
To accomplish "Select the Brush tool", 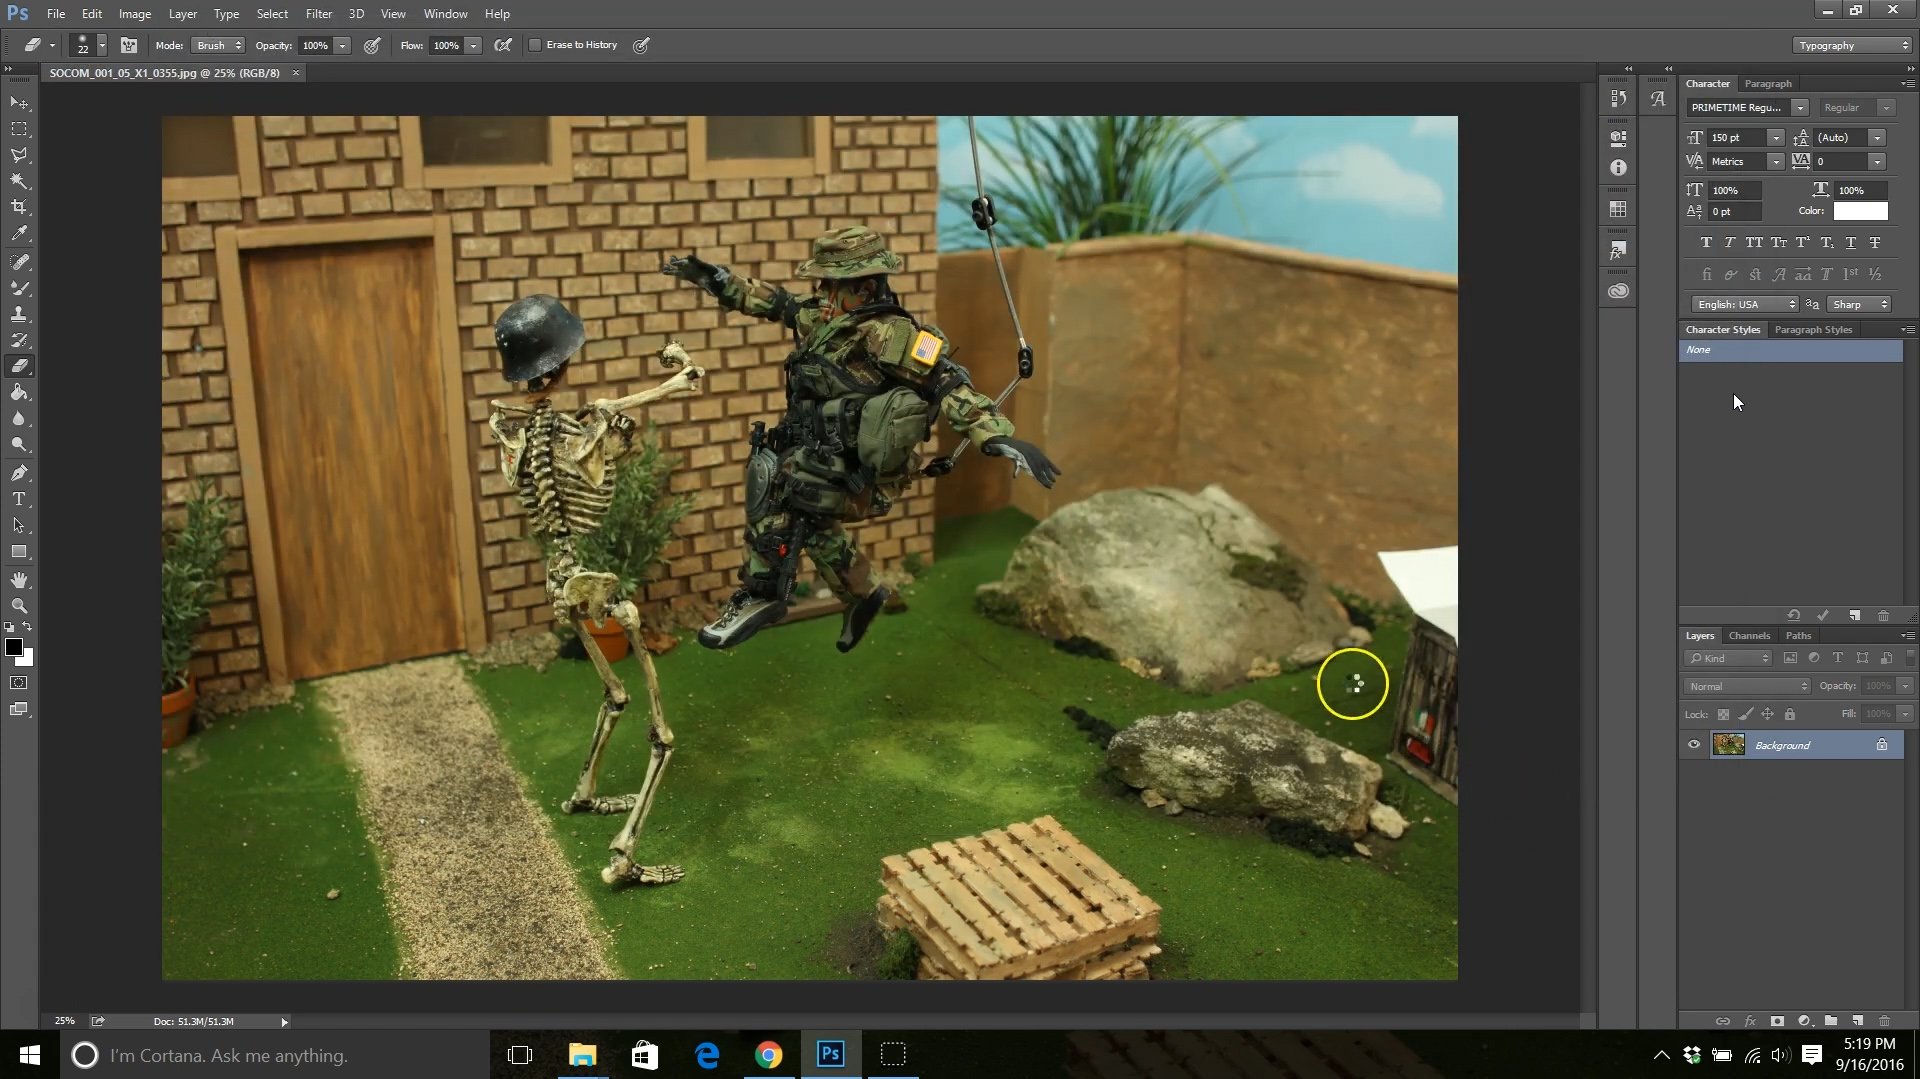I will (19, 288).
